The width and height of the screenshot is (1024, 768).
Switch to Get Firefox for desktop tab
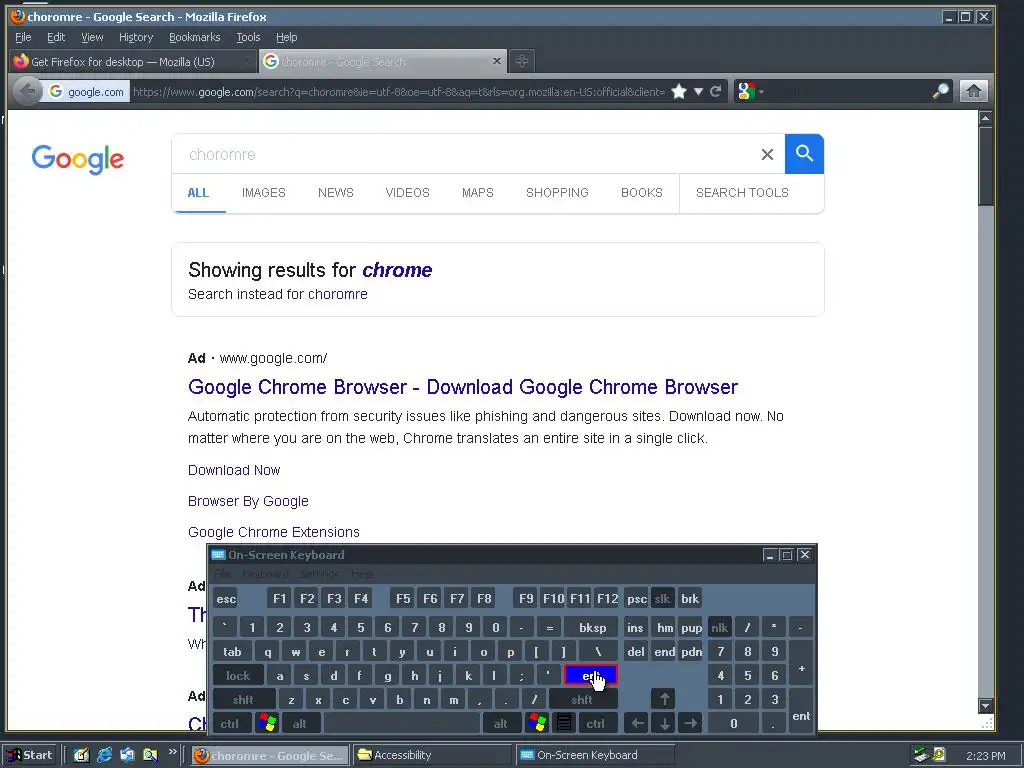[133, 61]
